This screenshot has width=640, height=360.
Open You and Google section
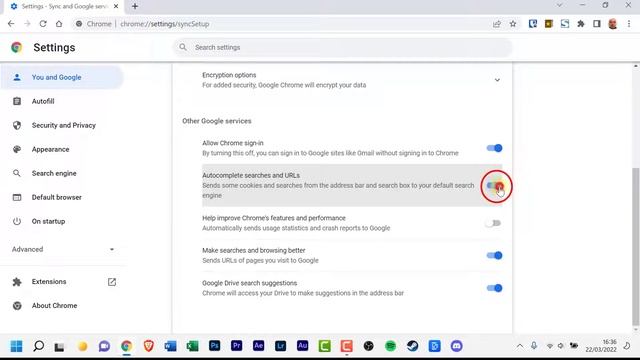point(62,77)
